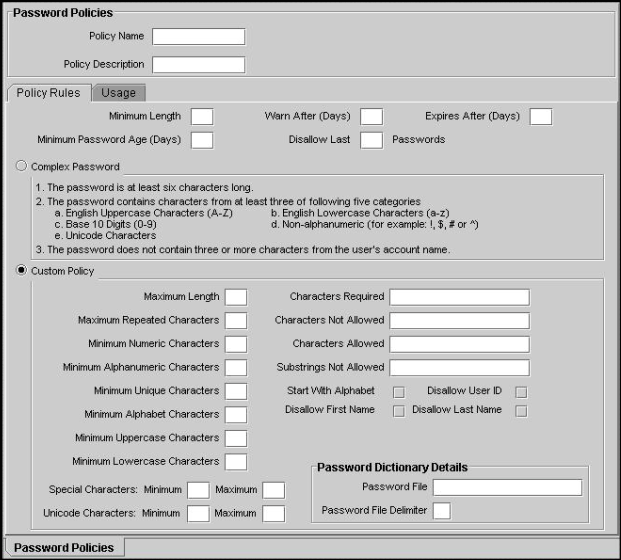
Task: Click the Unicode Characters Minimum box
Action: pyautogui.click(x=198, y=514)
